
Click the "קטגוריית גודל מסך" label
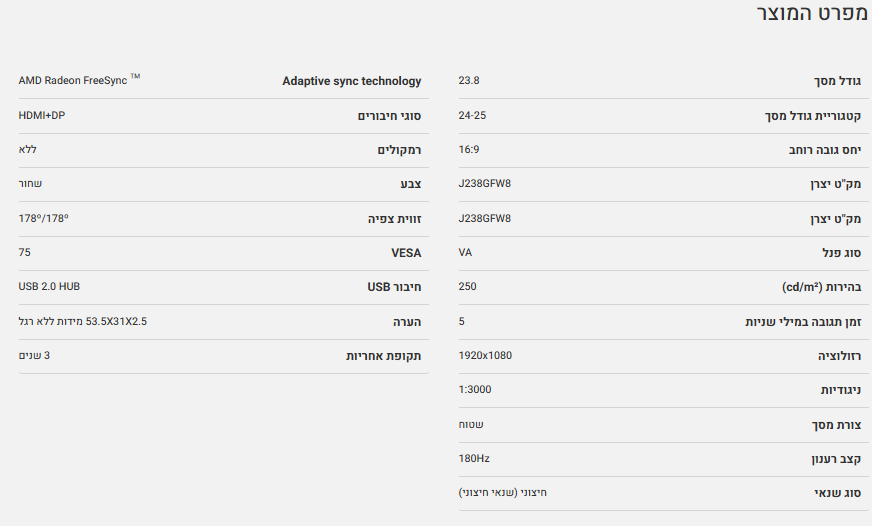[x=813, y=116]
